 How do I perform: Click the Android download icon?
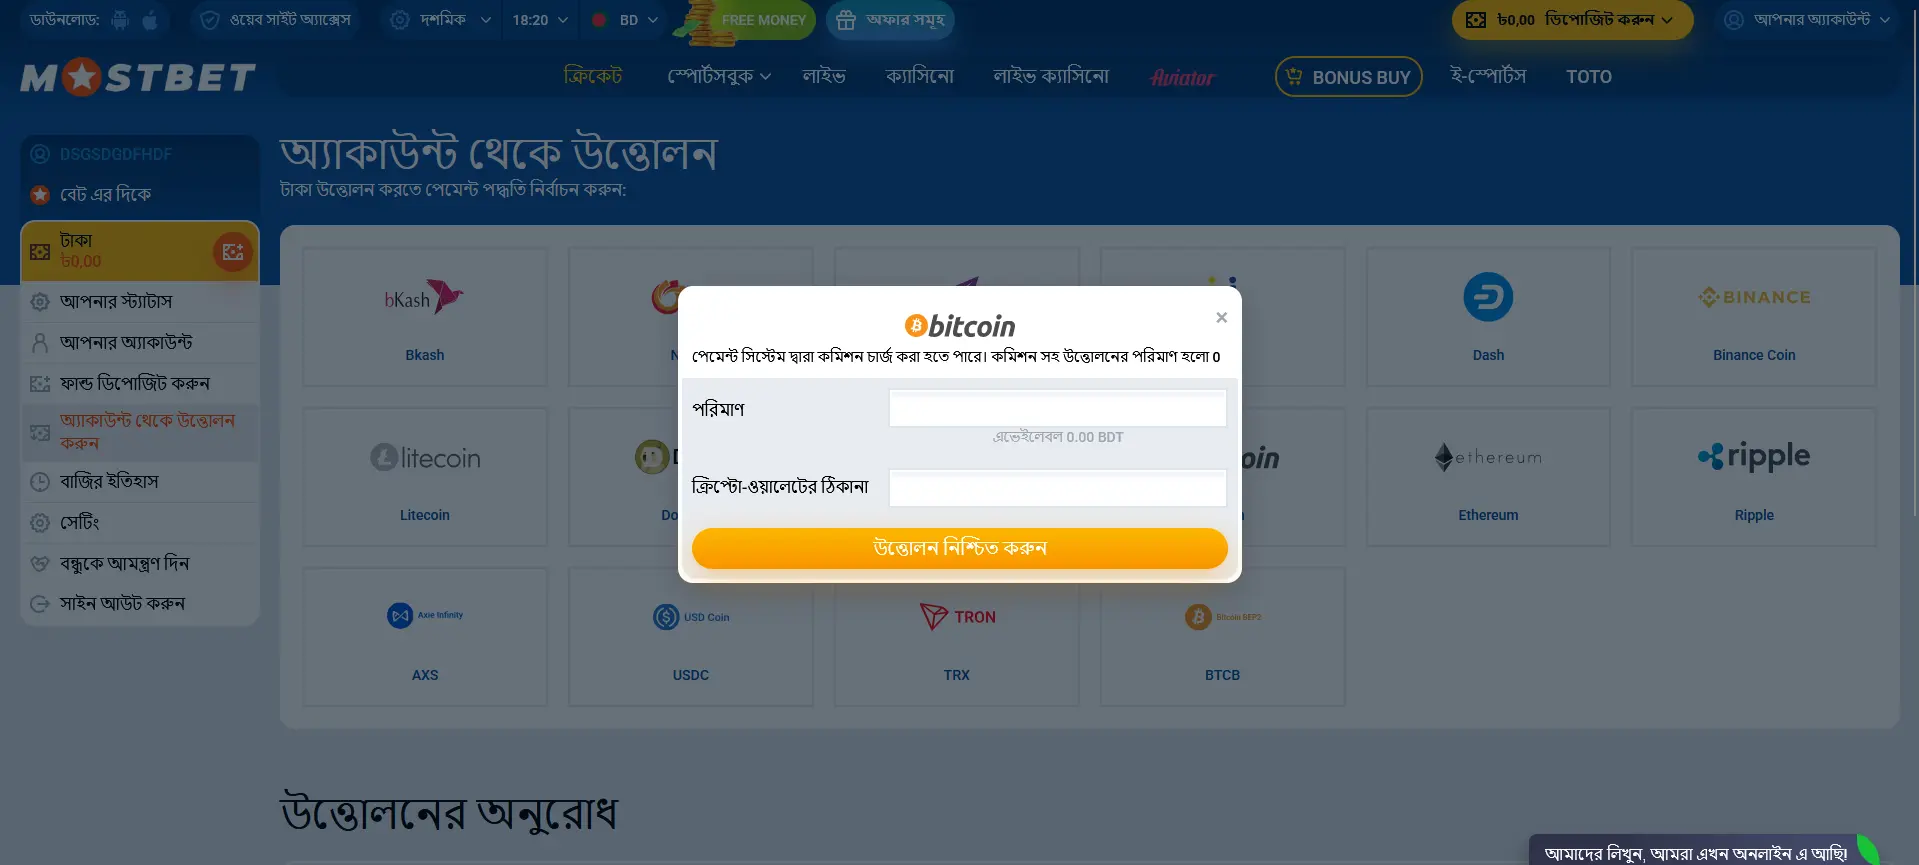(121, 20)
